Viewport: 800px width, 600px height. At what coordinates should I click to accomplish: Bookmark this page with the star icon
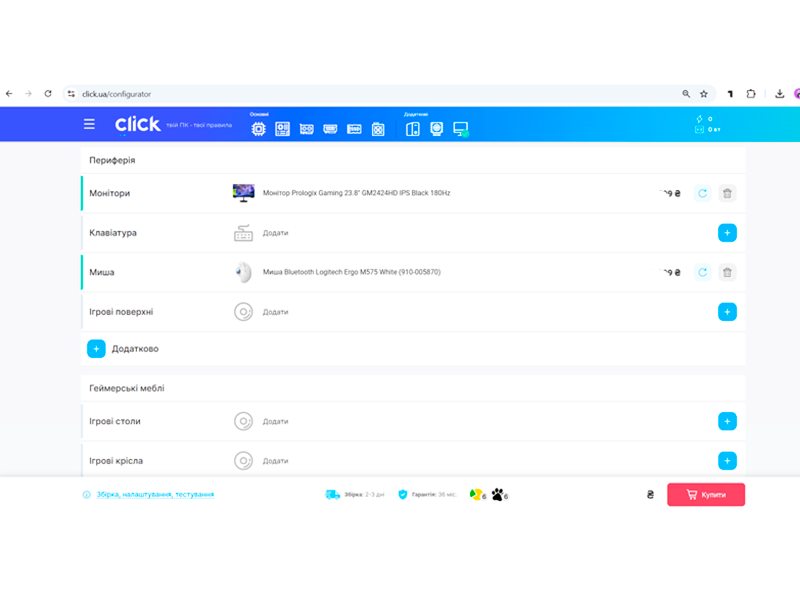(704, 94)
